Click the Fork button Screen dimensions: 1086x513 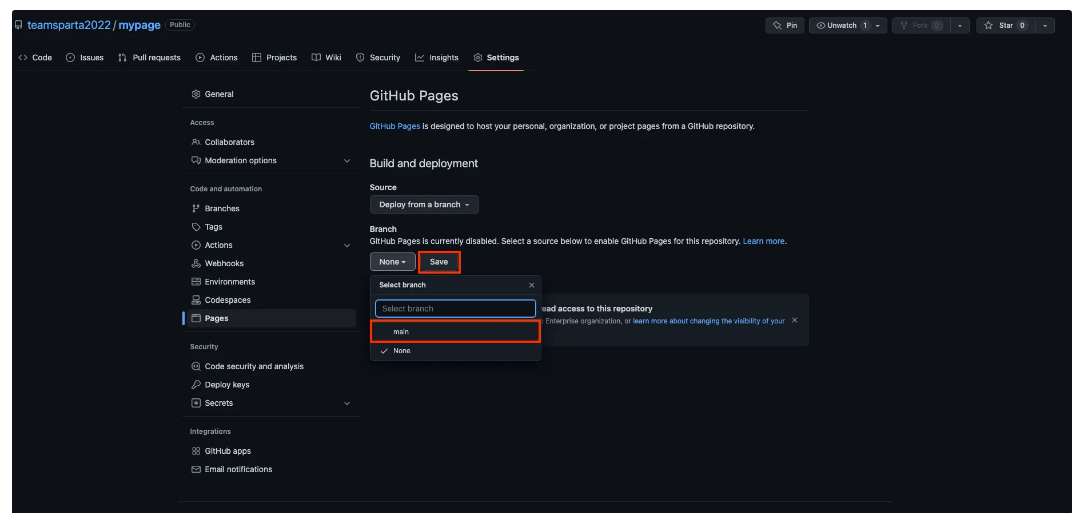[920, 26]
